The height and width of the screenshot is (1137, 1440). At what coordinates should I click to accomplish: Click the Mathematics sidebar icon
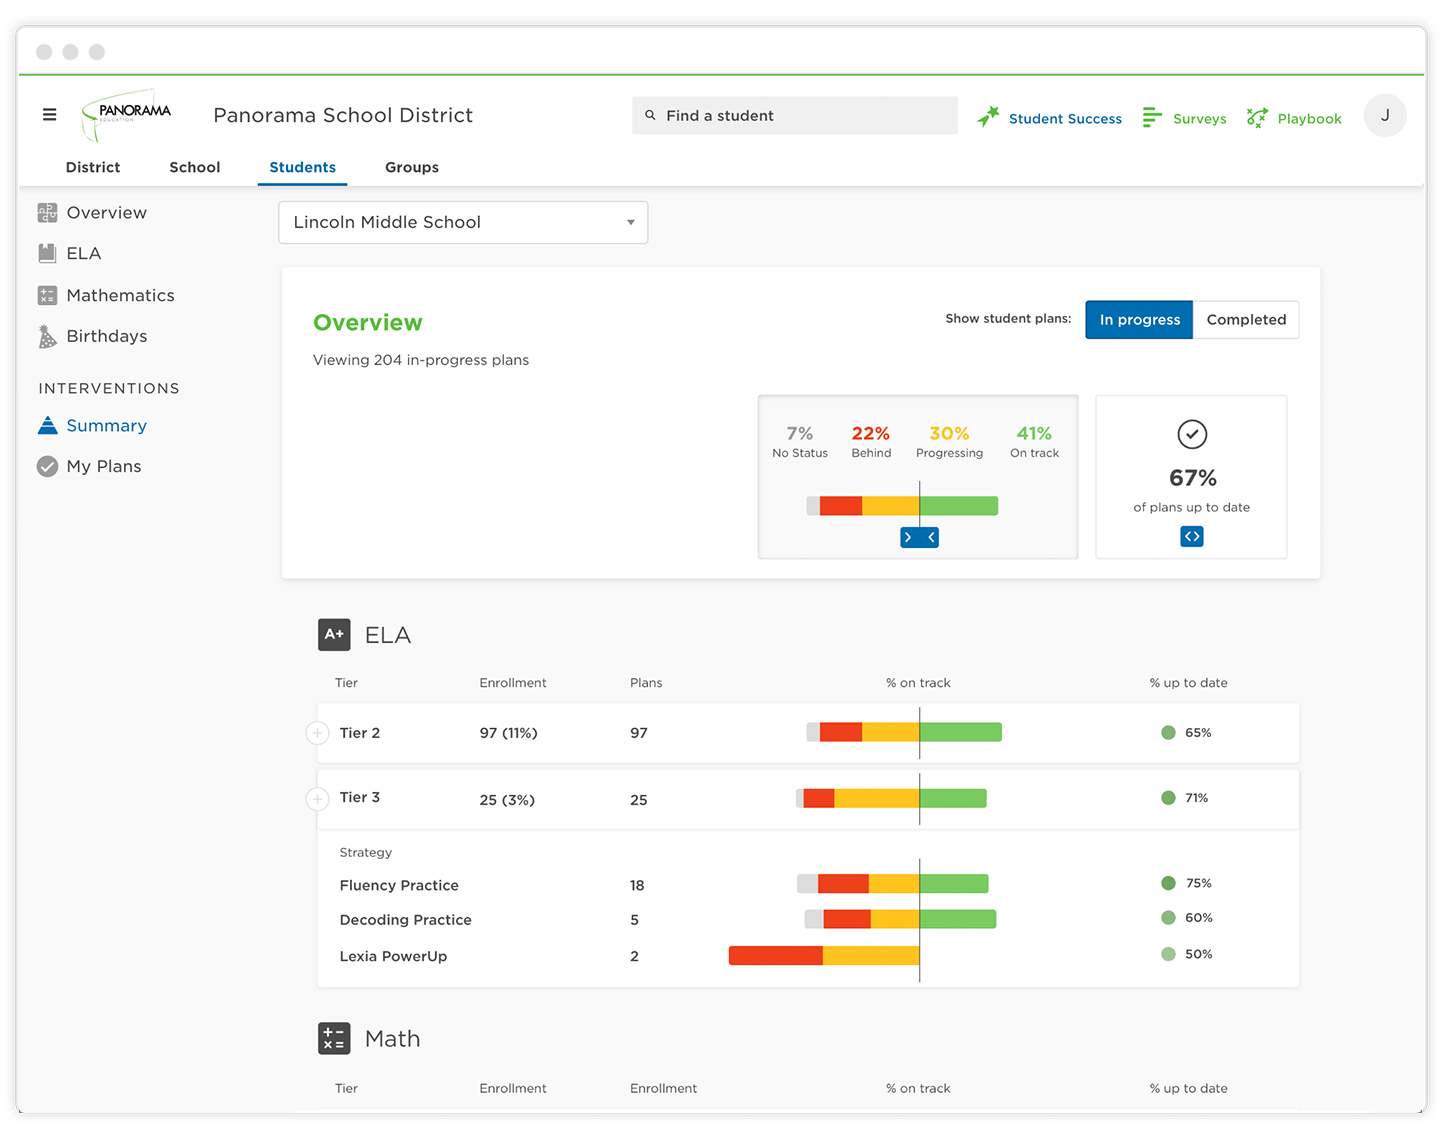click(47, 295)
